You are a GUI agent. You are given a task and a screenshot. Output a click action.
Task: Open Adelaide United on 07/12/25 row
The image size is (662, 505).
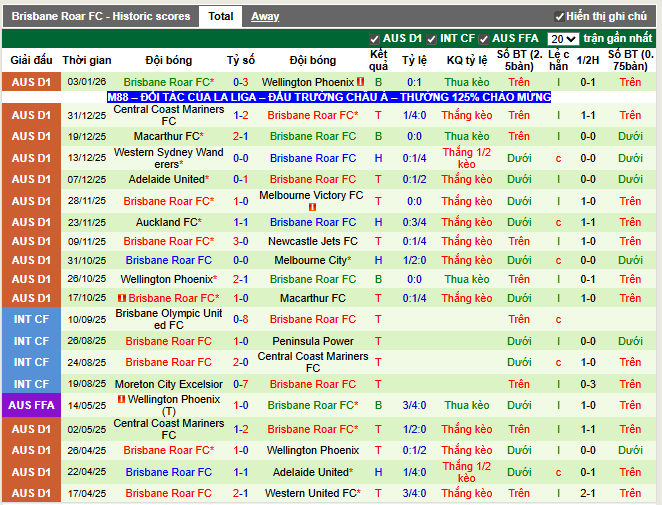[166, 179]
